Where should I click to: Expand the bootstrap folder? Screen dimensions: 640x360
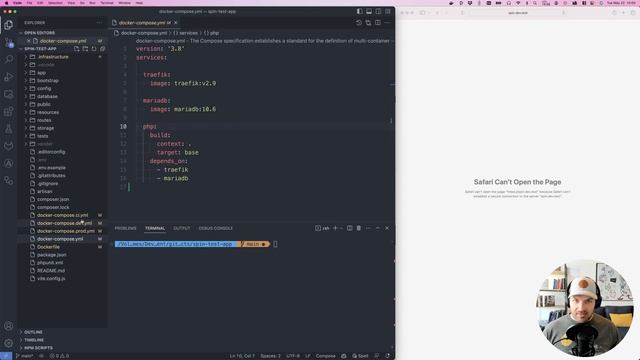(48, 80)
